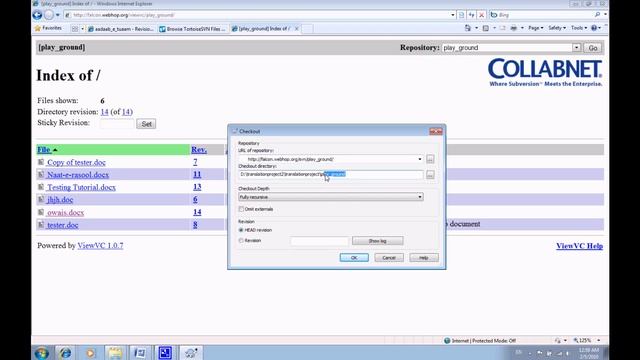Click file icon next to Copy of tester.doc
Image resolution: width=640 pixels, height=360 pixels.
pos(41,162)
